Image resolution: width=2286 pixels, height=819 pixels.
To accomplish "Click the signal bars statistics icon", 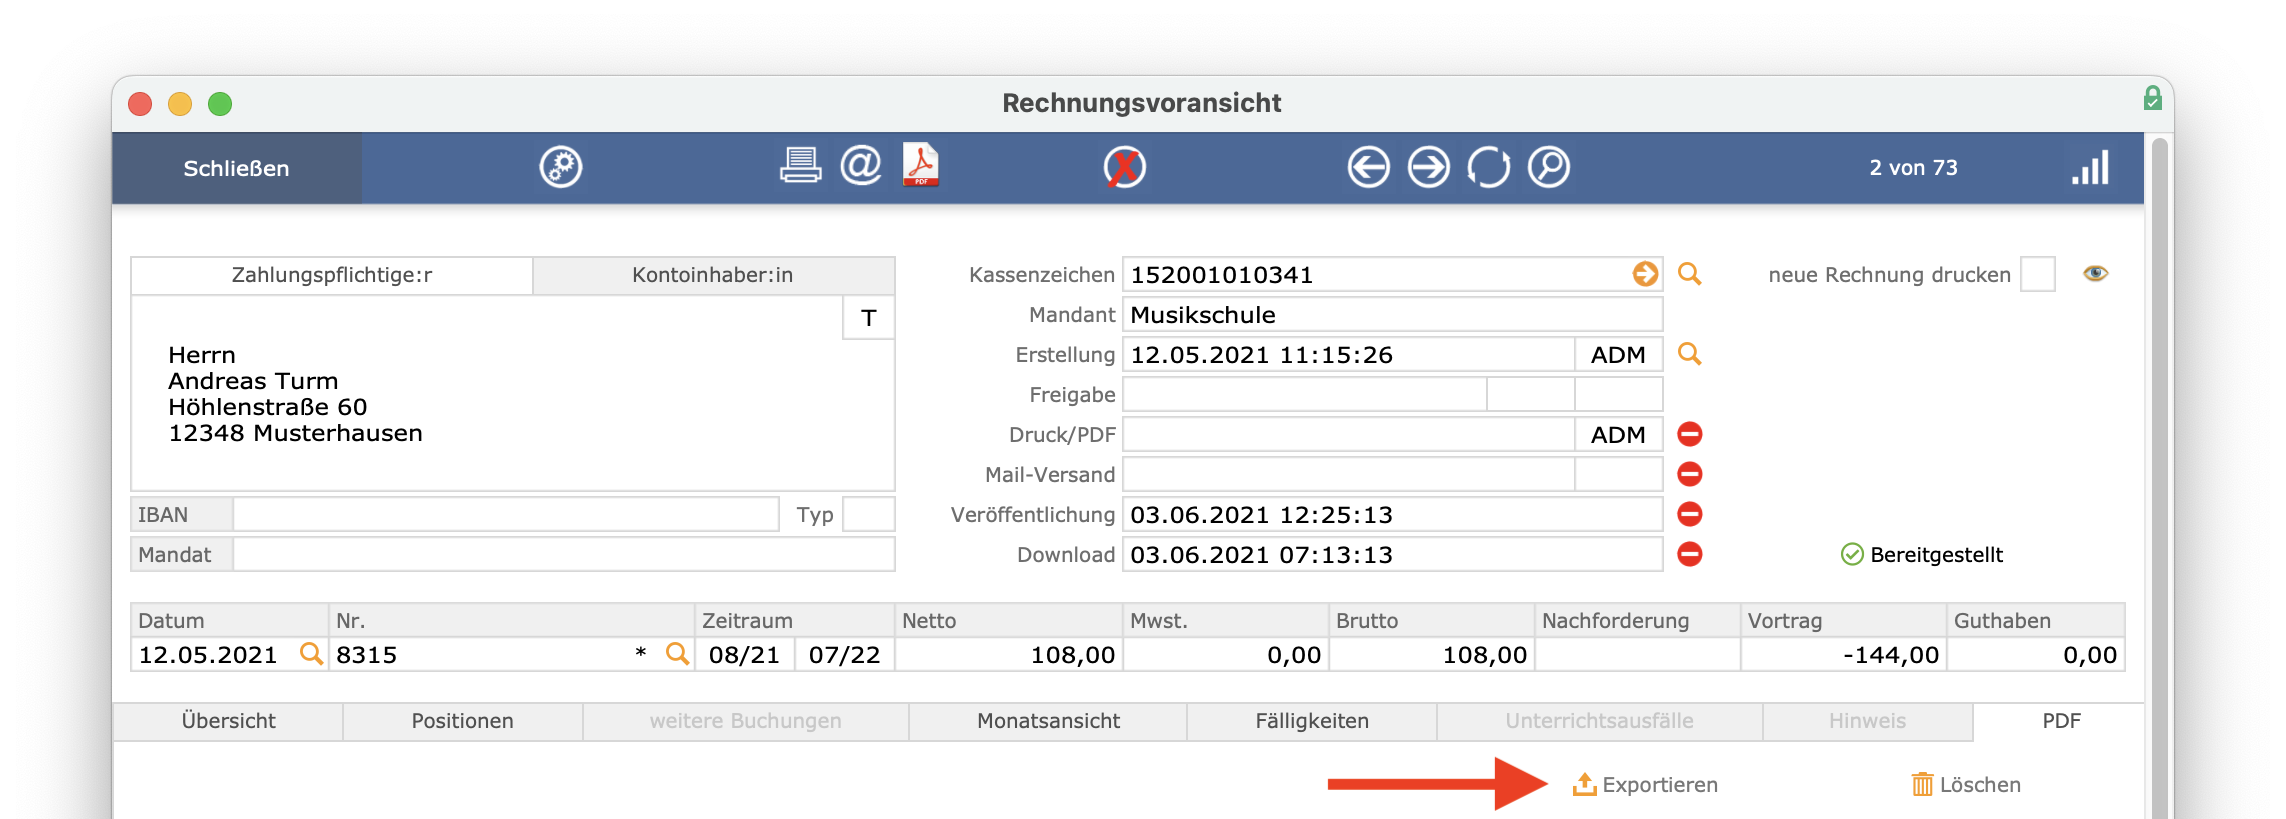I will [x=2090, y=167].
